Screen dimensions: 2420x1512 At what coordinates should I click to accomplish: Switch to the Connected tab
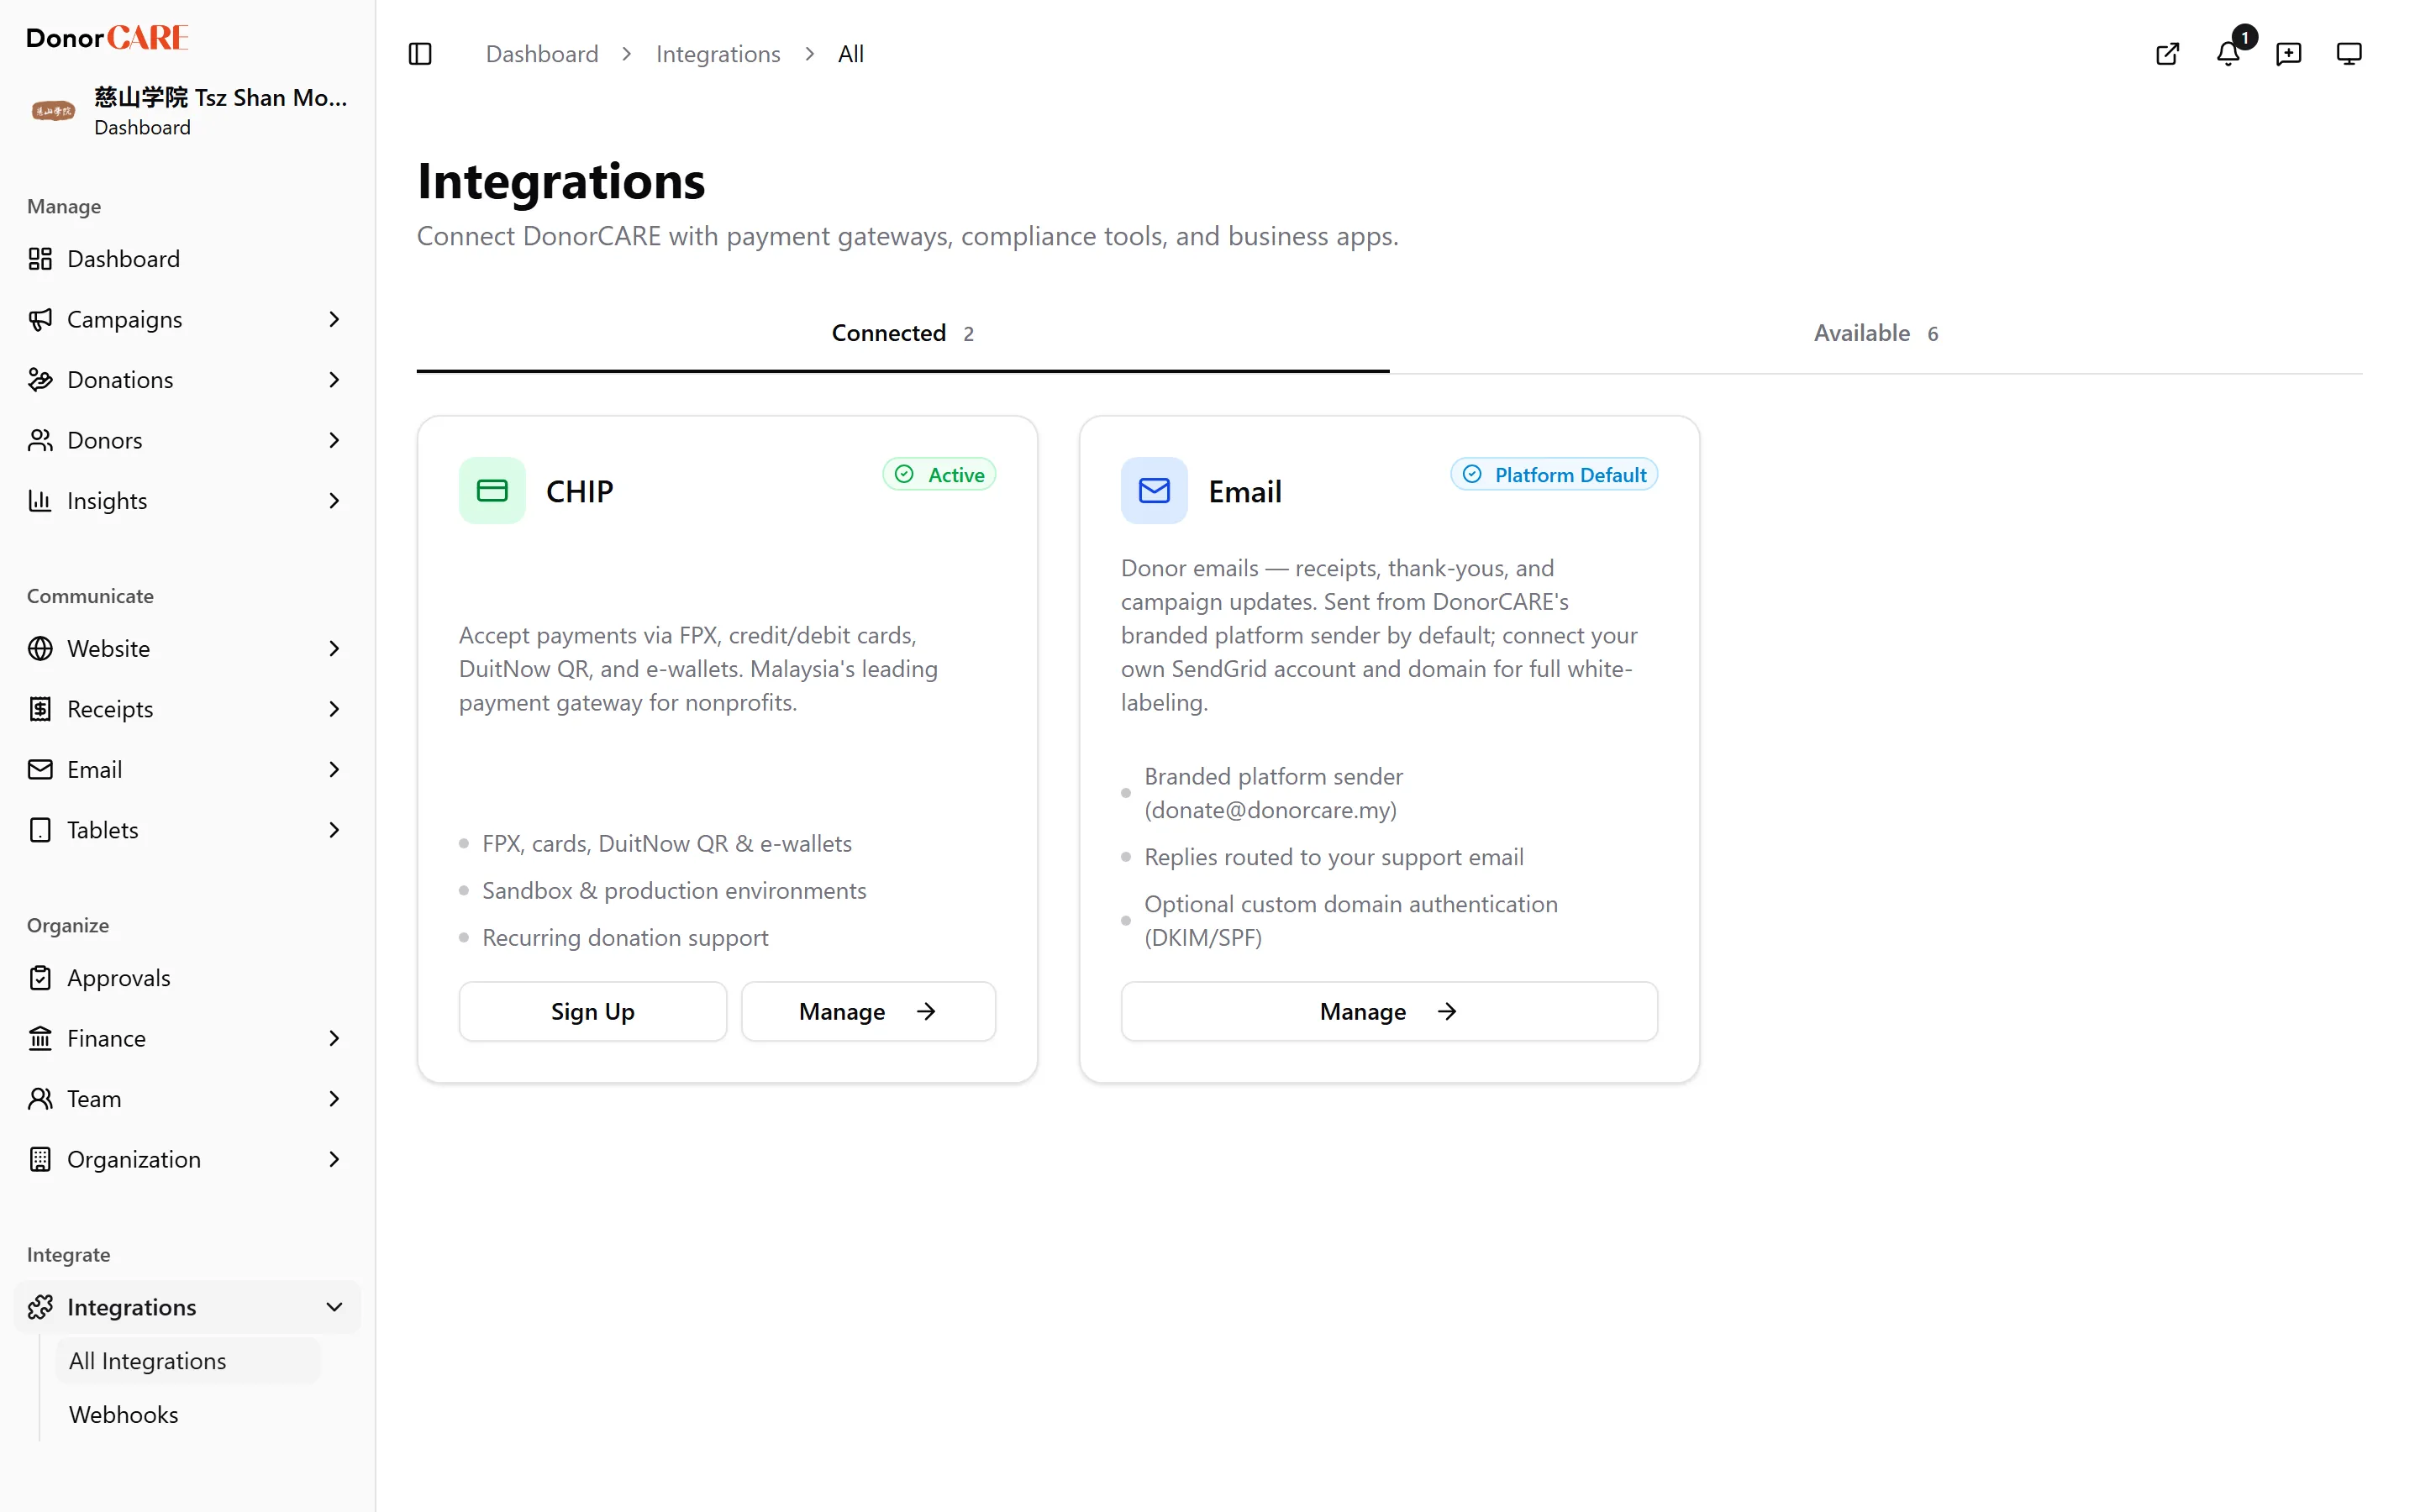[x=902, y=333]
